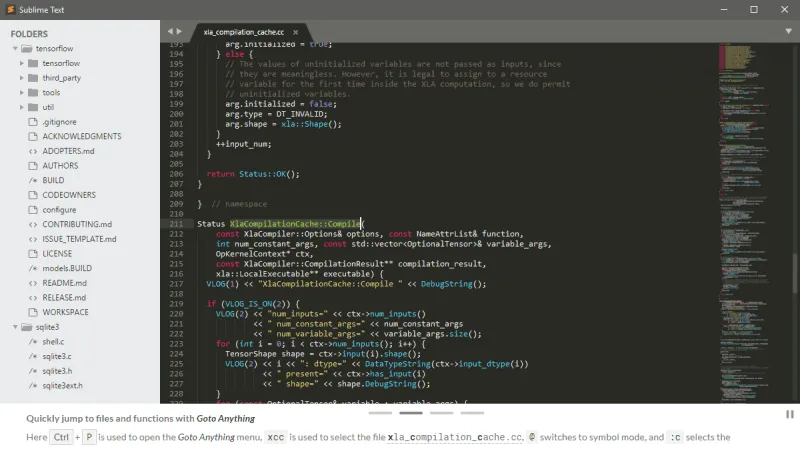800x449 pixels.
Task: Open models.BUILD file
Action: 67,268
